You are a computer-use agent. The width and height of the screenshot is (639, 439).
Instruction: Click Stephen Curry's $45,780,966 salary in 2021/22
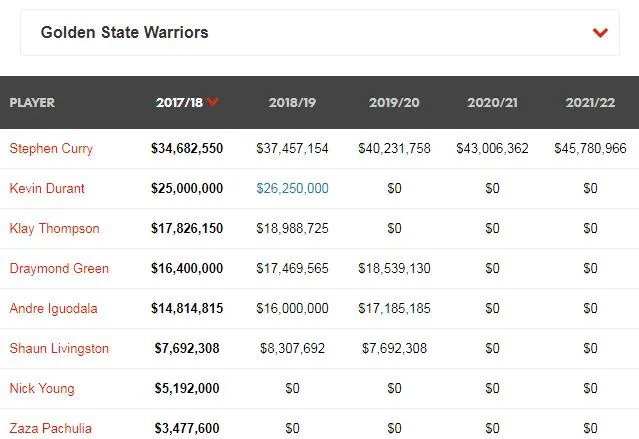pos(590,148)
